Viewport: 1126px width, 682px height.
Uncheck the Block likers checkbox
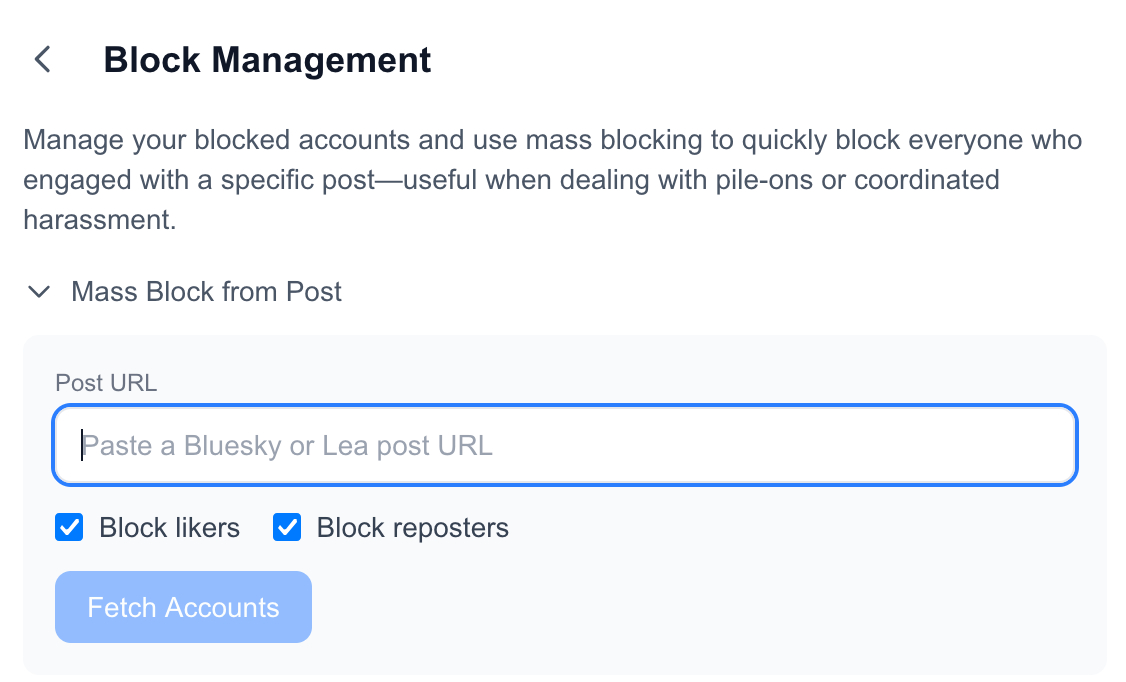click(x=69, y=528)
